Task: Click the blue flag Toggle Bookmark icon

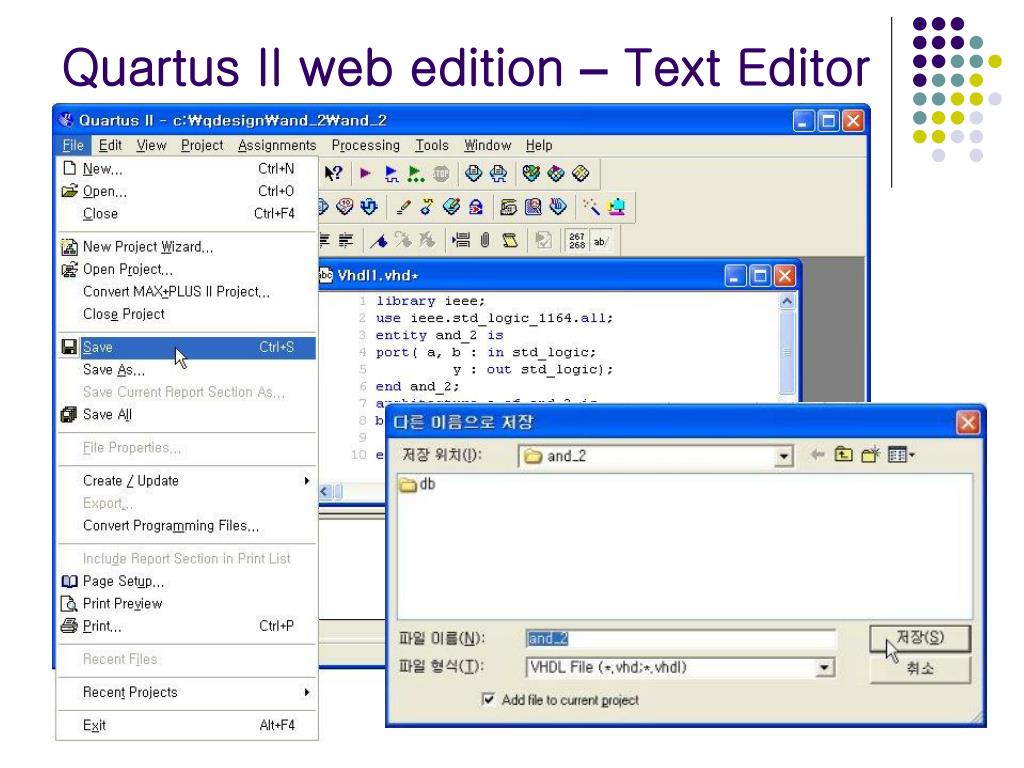Action: tap(379, 241)
